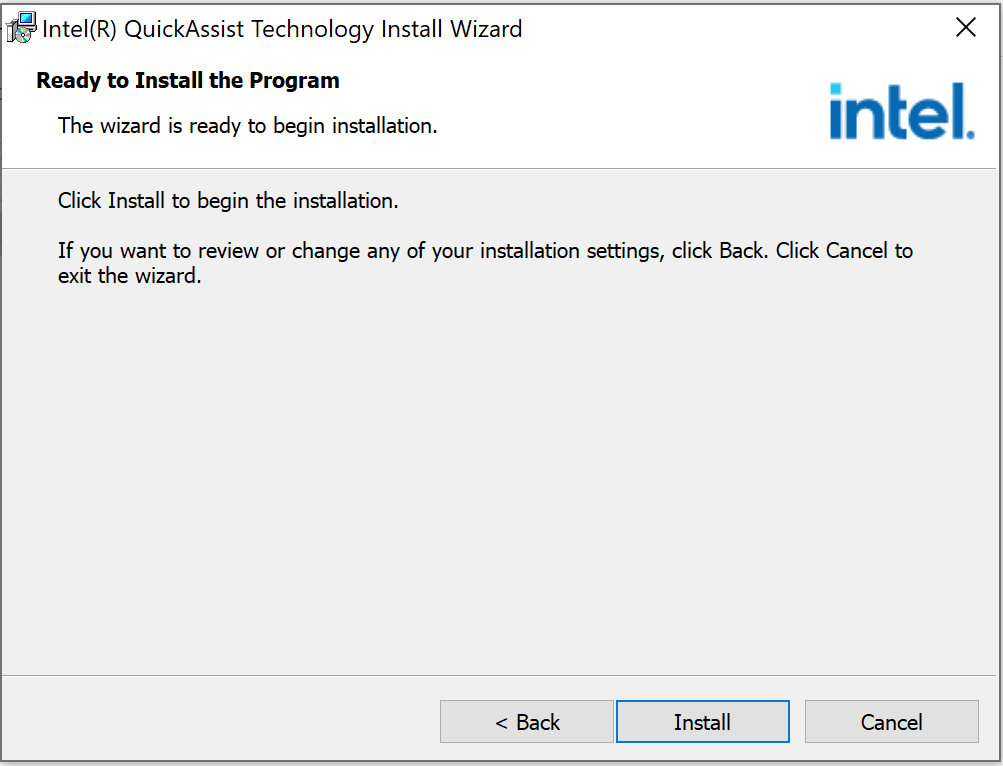This screenshot has width=1003, height=766.
Task: Click the blue dot after the Intel logo
Action: click(x=969, y=133)
